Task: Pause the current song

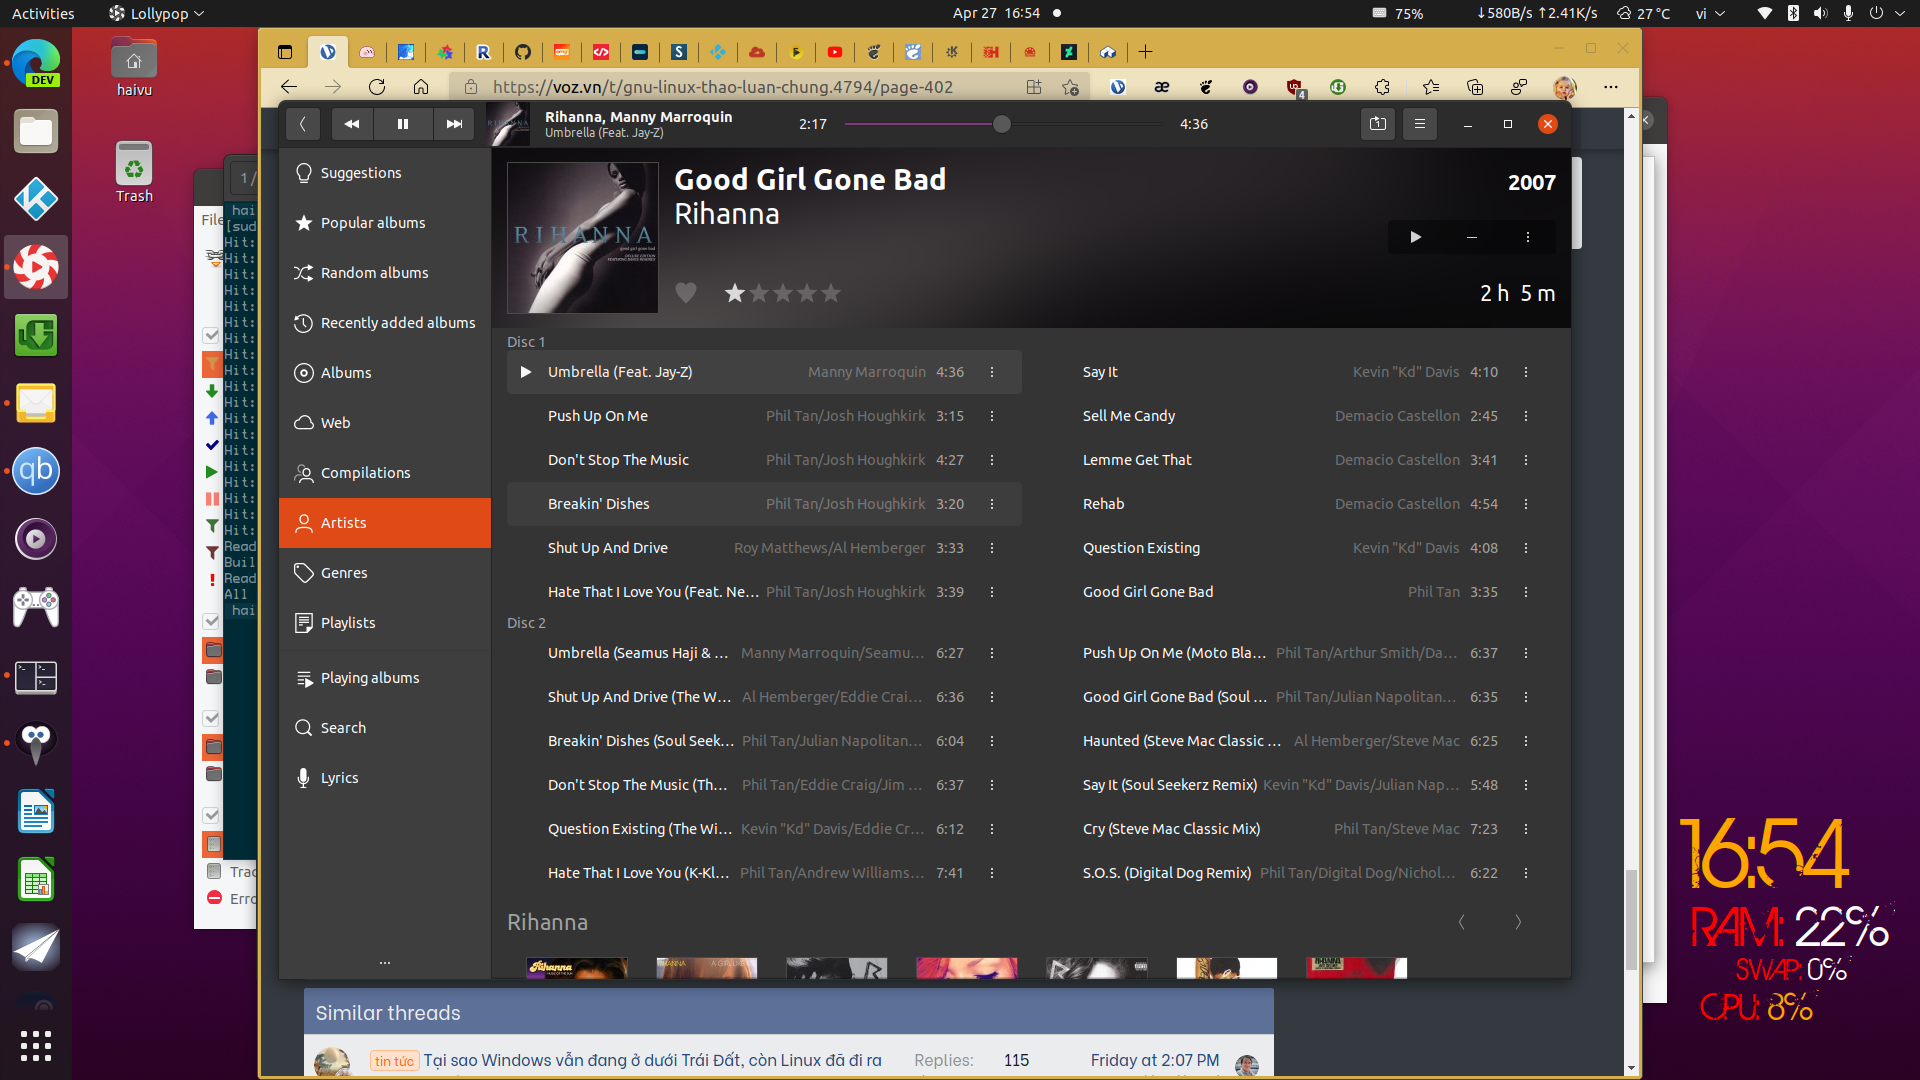Action: pos(403,124)
